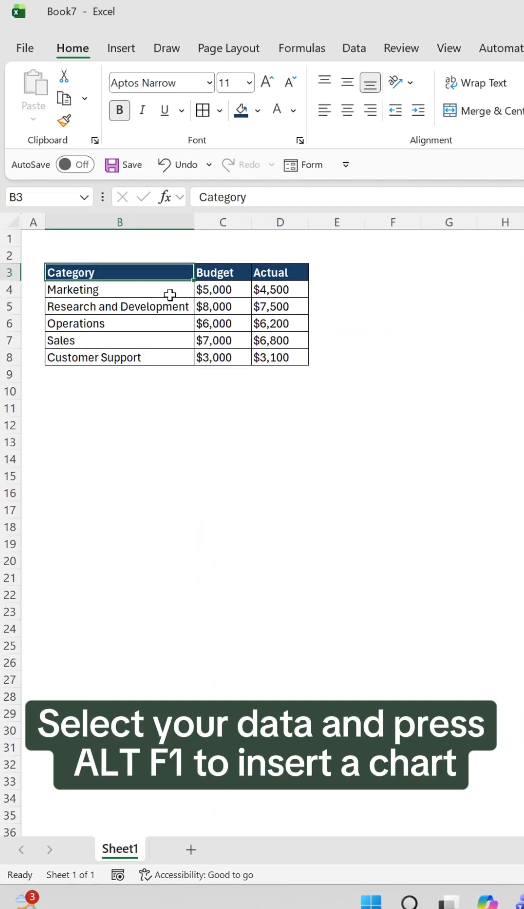The width and height of the screenshot is (524, 909).
Task: Apply italic formatting
Action: pyautogui.click(x=142, y=110)
